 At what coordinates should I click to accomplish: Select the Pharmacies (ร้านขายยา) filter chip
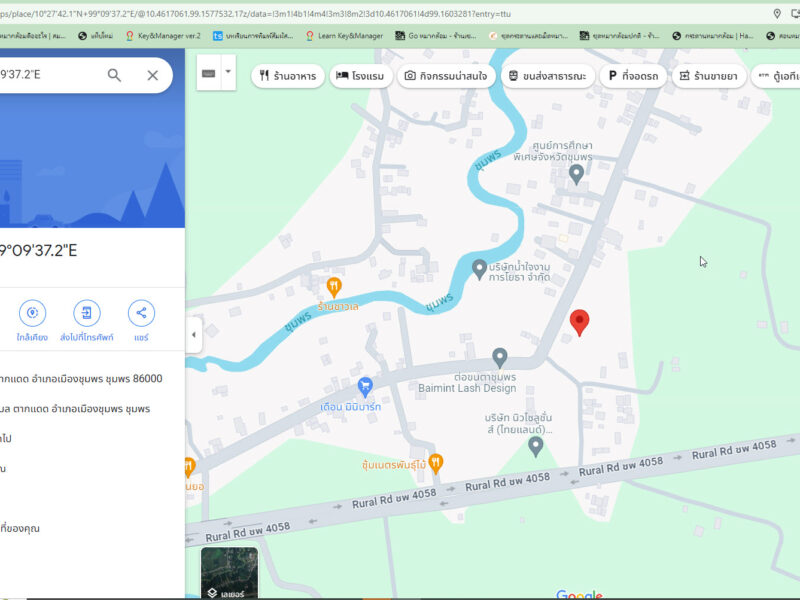coord(708,75)
